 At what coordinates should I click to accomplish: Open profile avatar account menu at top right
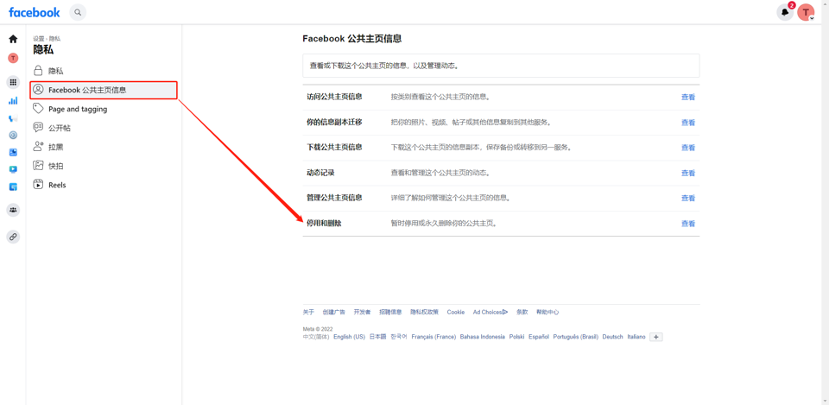click(805, 12)
